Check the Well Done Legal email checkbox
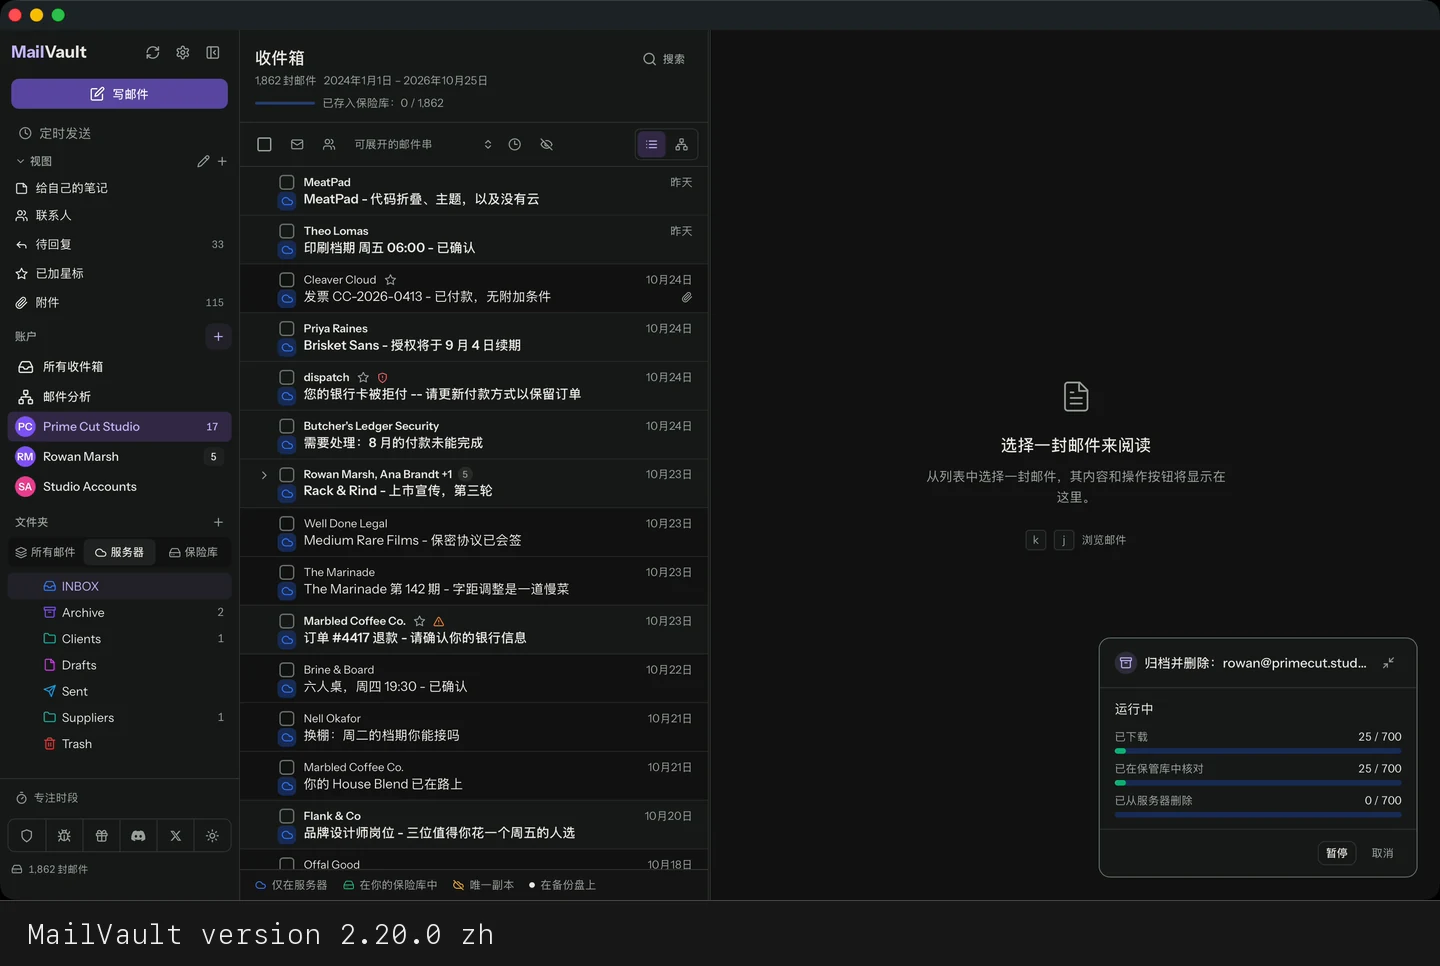The image size is (1440, 966). tap(287, 523)
